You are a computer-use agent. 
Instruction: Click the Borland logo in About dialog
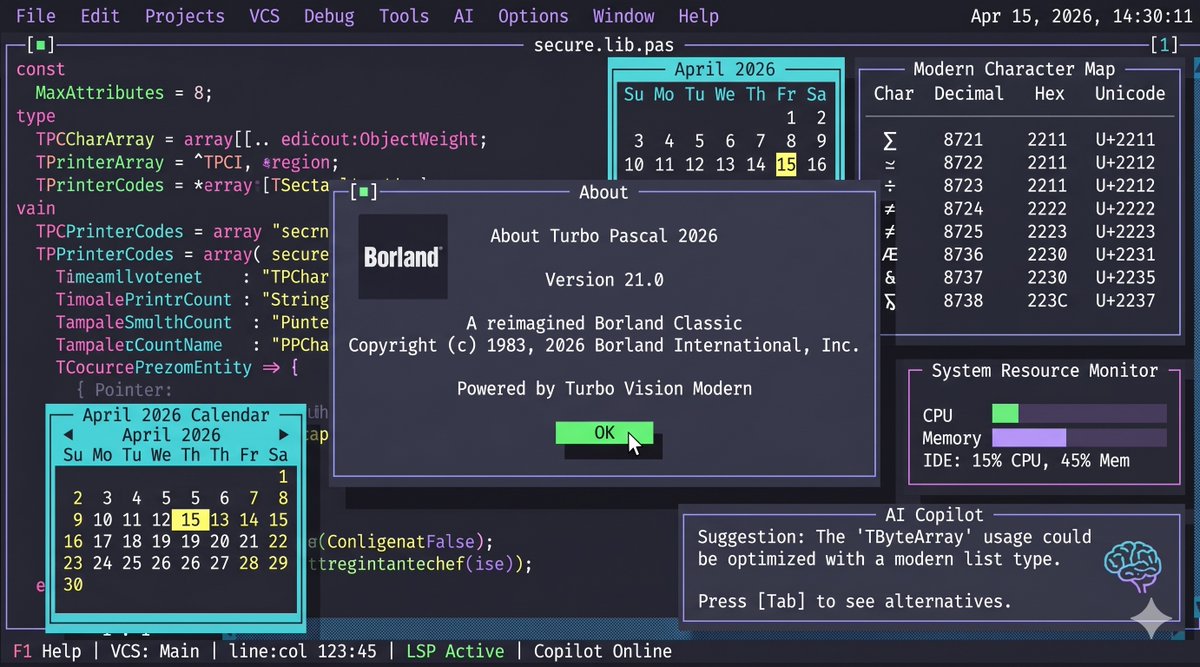click(401, 256)
